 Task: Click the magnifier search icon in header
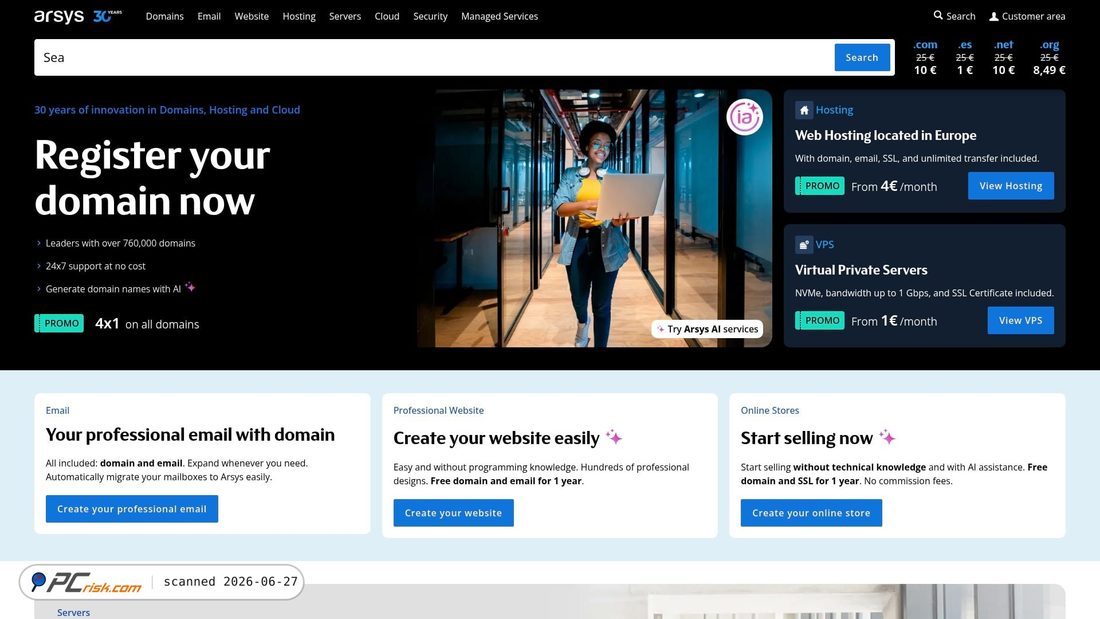pos(938,15)
